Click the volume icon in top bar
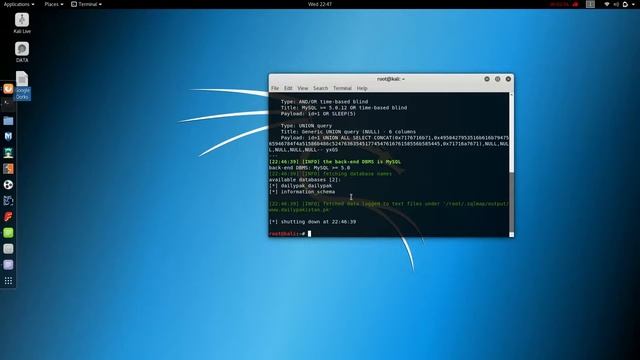Screen dimensions: 640x360 coord(616,4)
